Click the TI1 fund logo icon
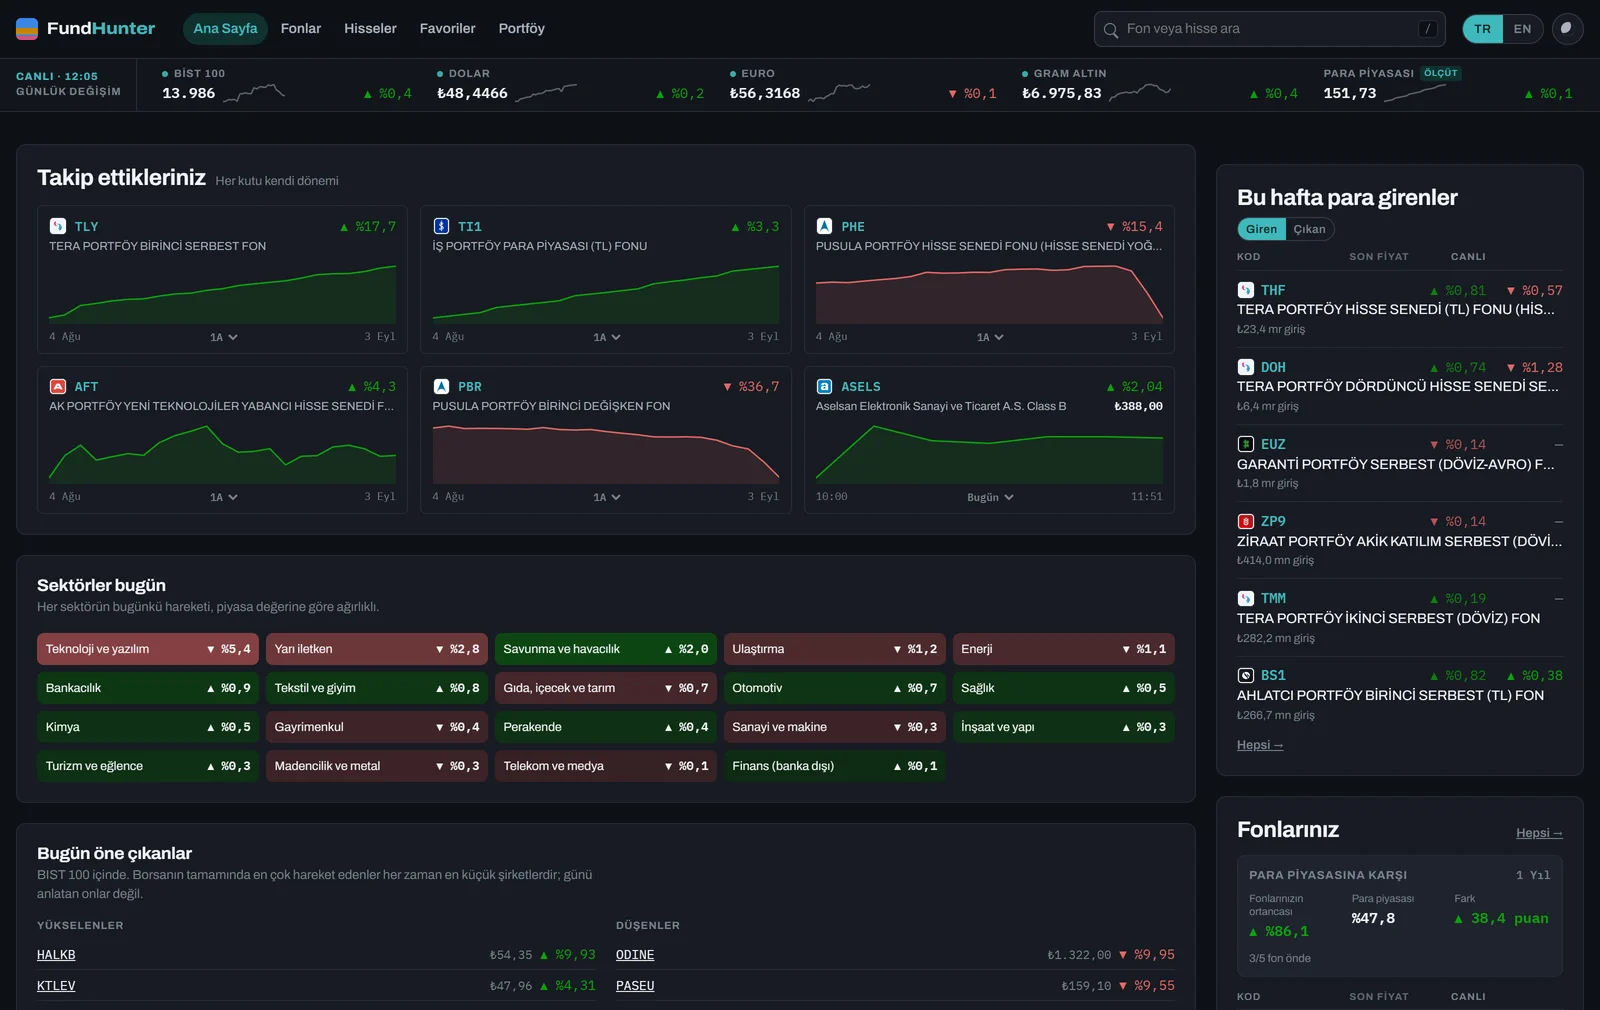The image size is (1600, 1010). (441, 226)
